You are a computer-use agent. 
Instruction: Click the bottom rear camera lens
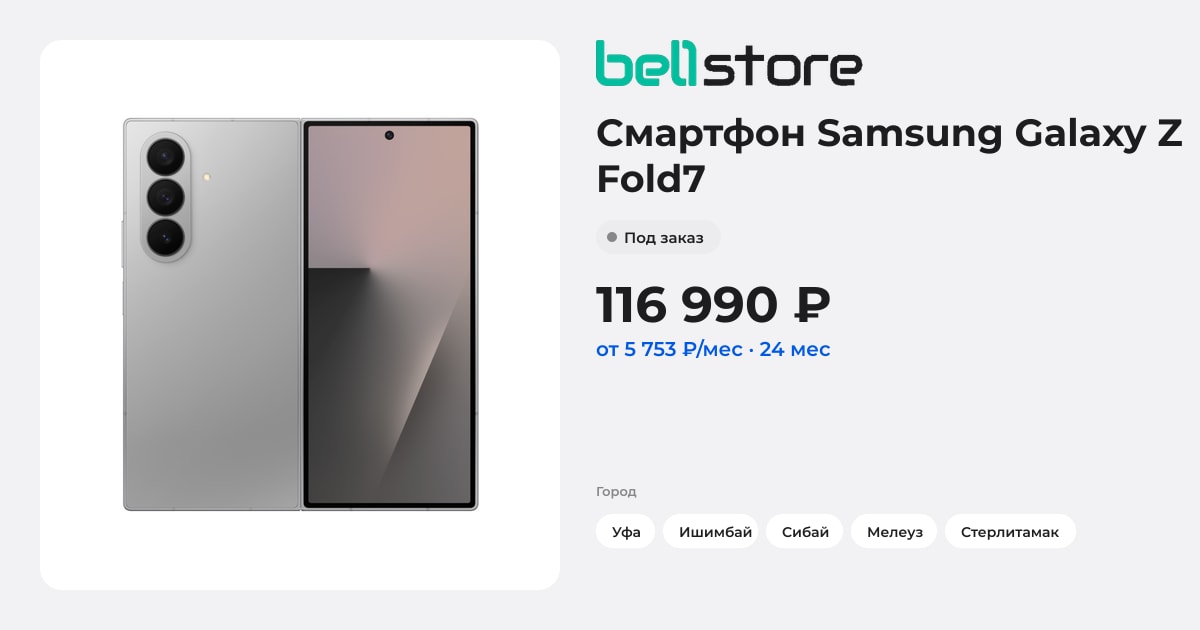point(165,237)
